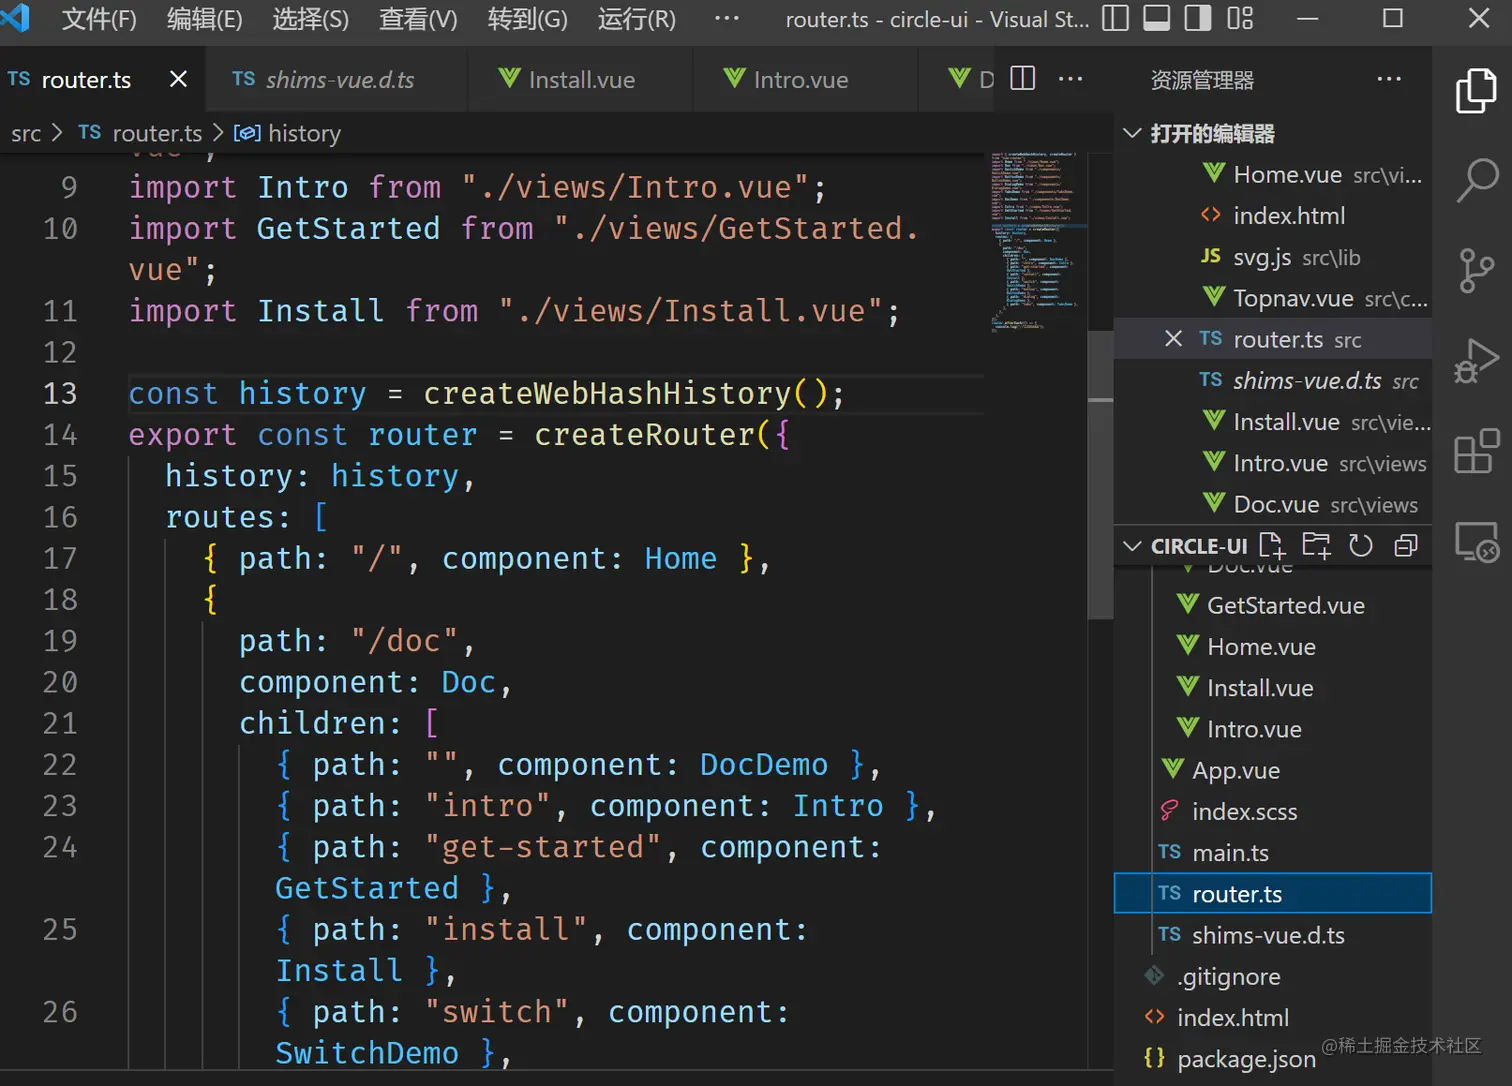Open the Search view icon

pyautogui.click(x=1476, y=180)
